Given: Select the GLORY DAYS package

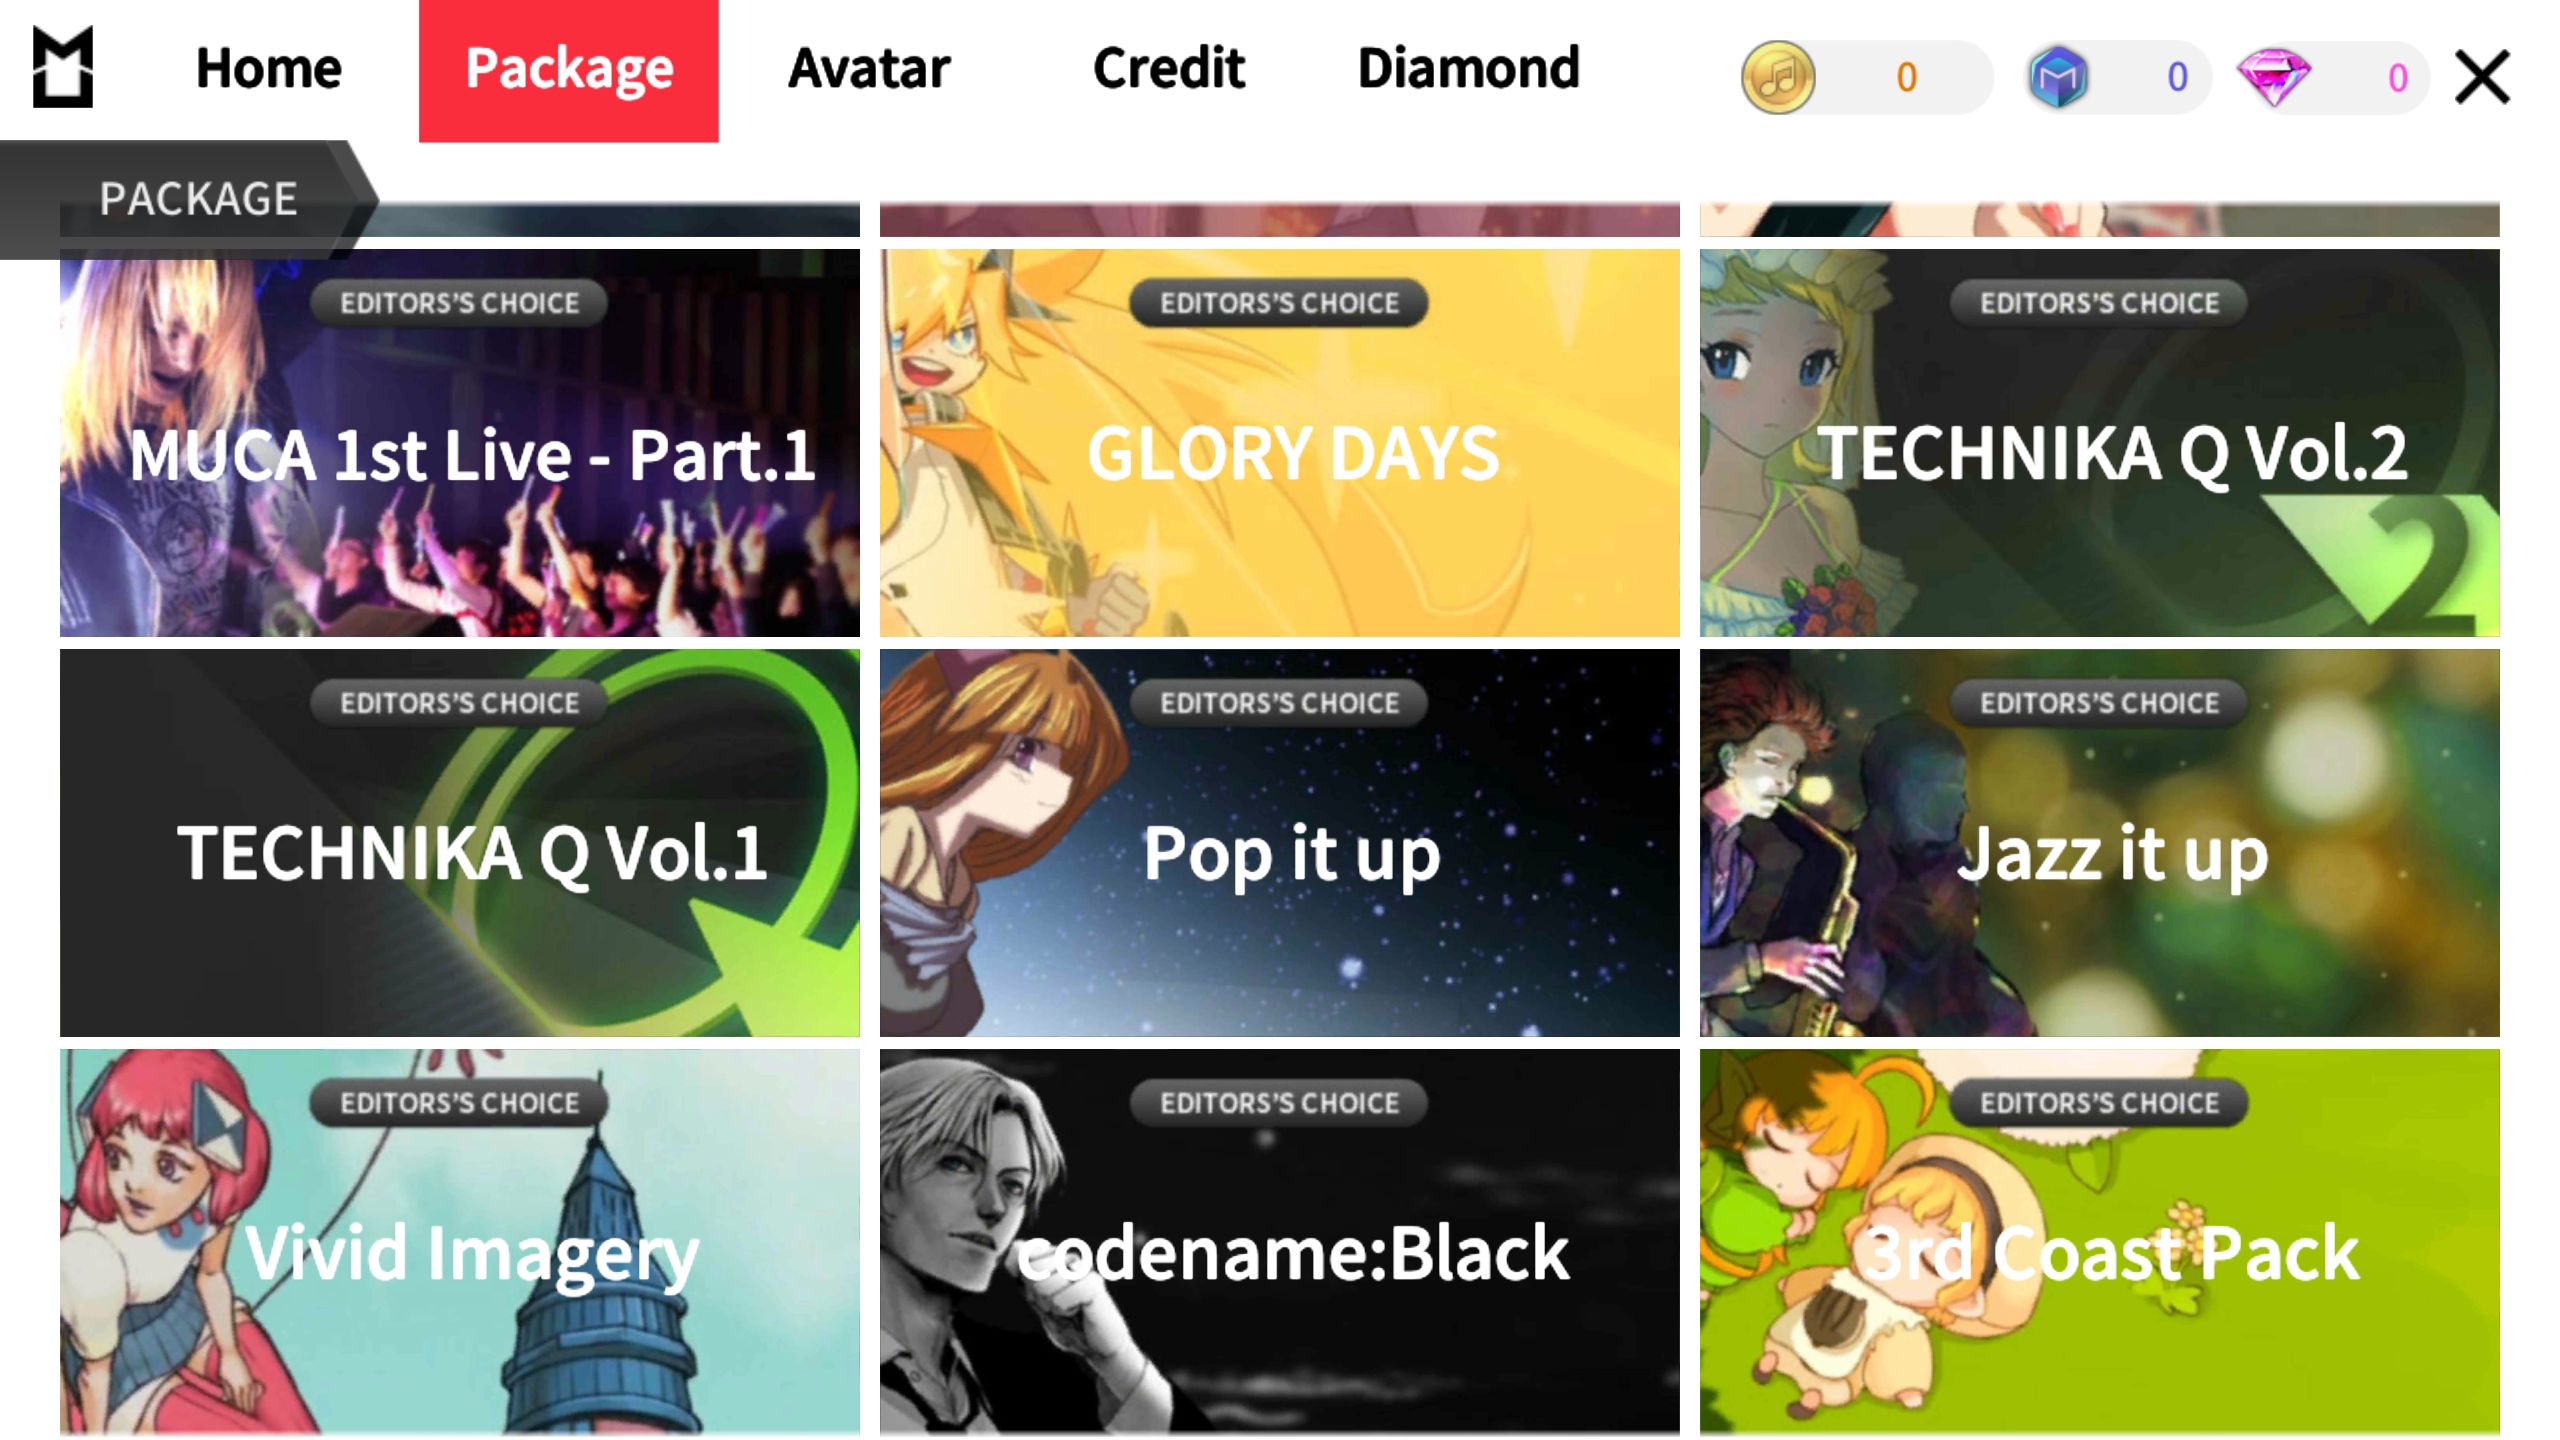Looking at the screenshot, I should tap(1280, 443).
